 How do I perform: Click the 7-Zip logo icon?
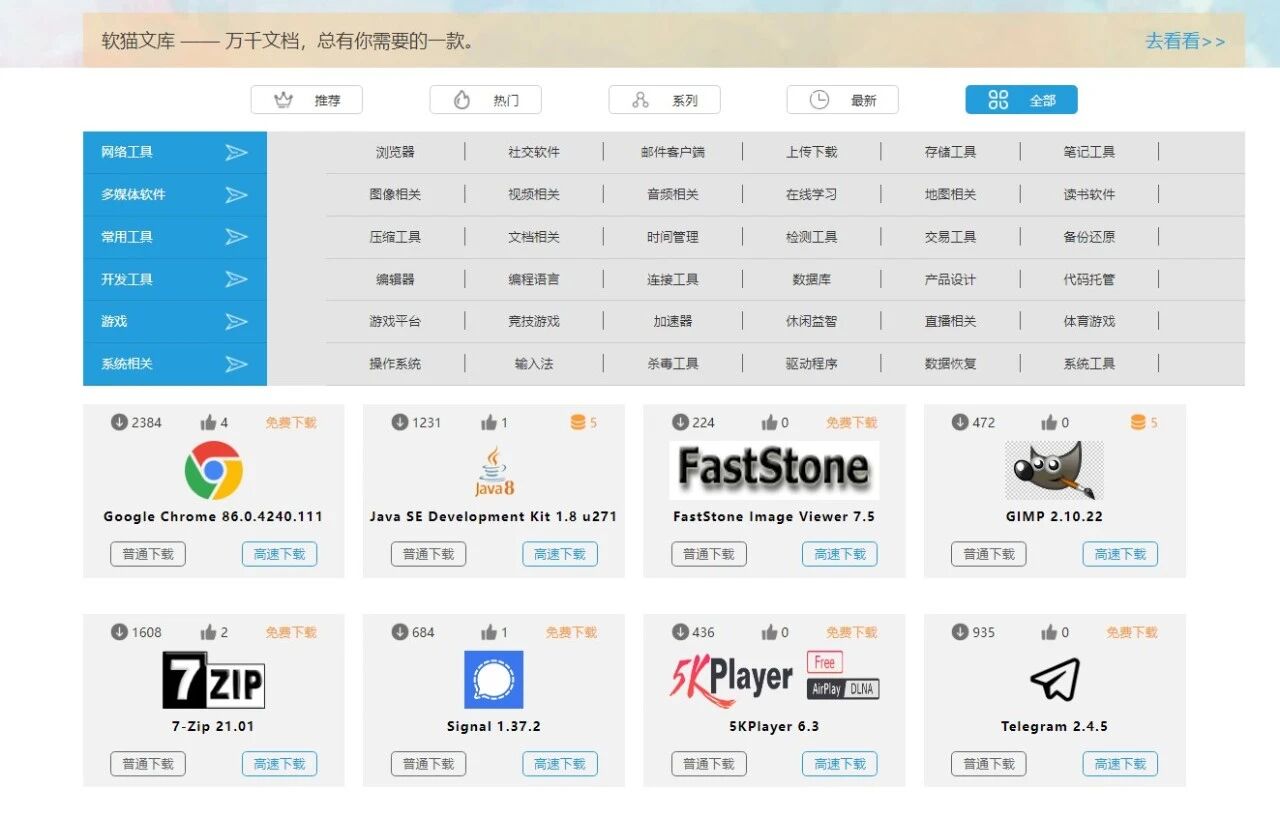click(x=214, y=679)
